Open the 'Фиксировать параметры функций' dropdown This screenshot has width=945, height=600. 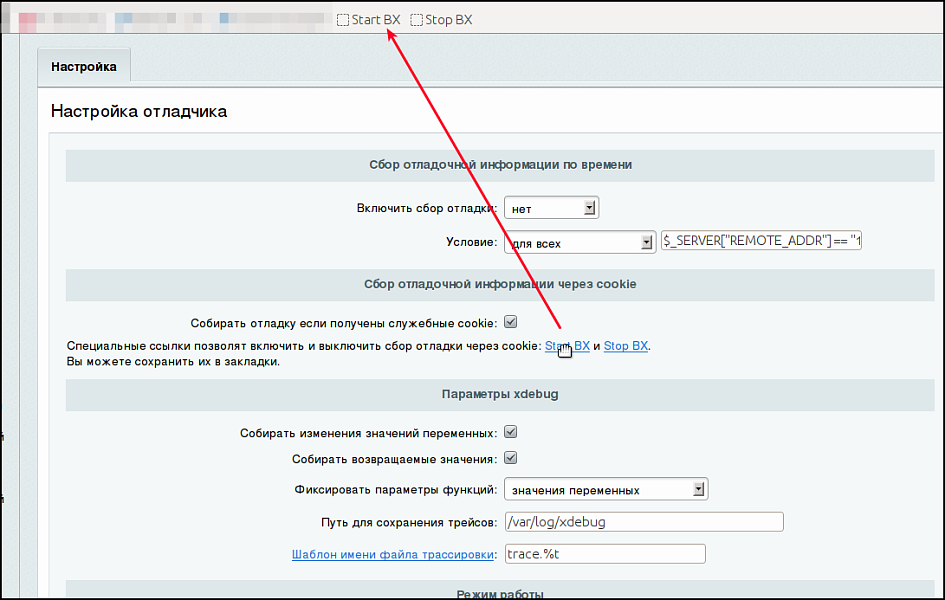(x=606, y=489)
